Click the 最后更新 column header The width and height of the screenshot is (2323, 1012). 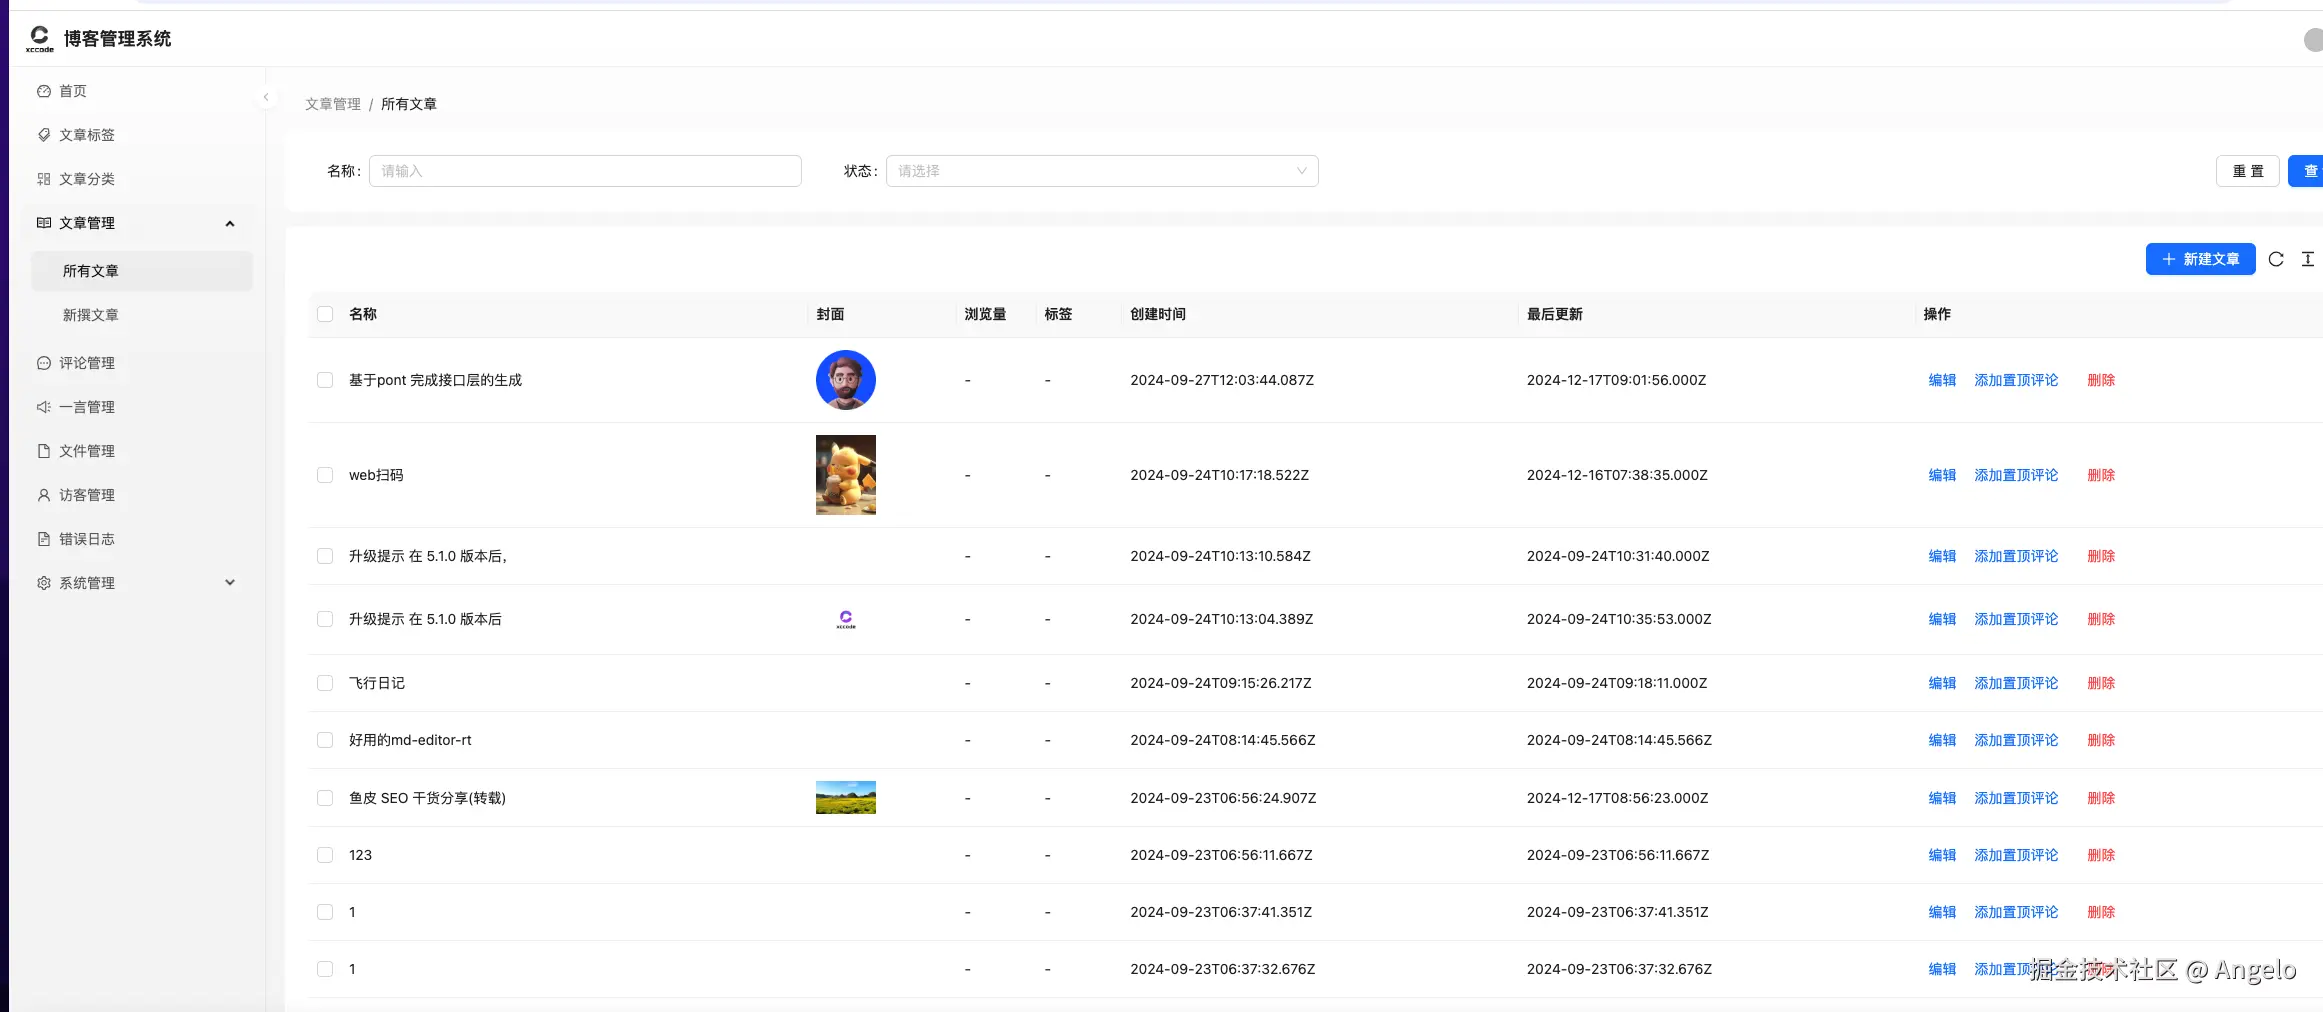(x=1555, y=314)
